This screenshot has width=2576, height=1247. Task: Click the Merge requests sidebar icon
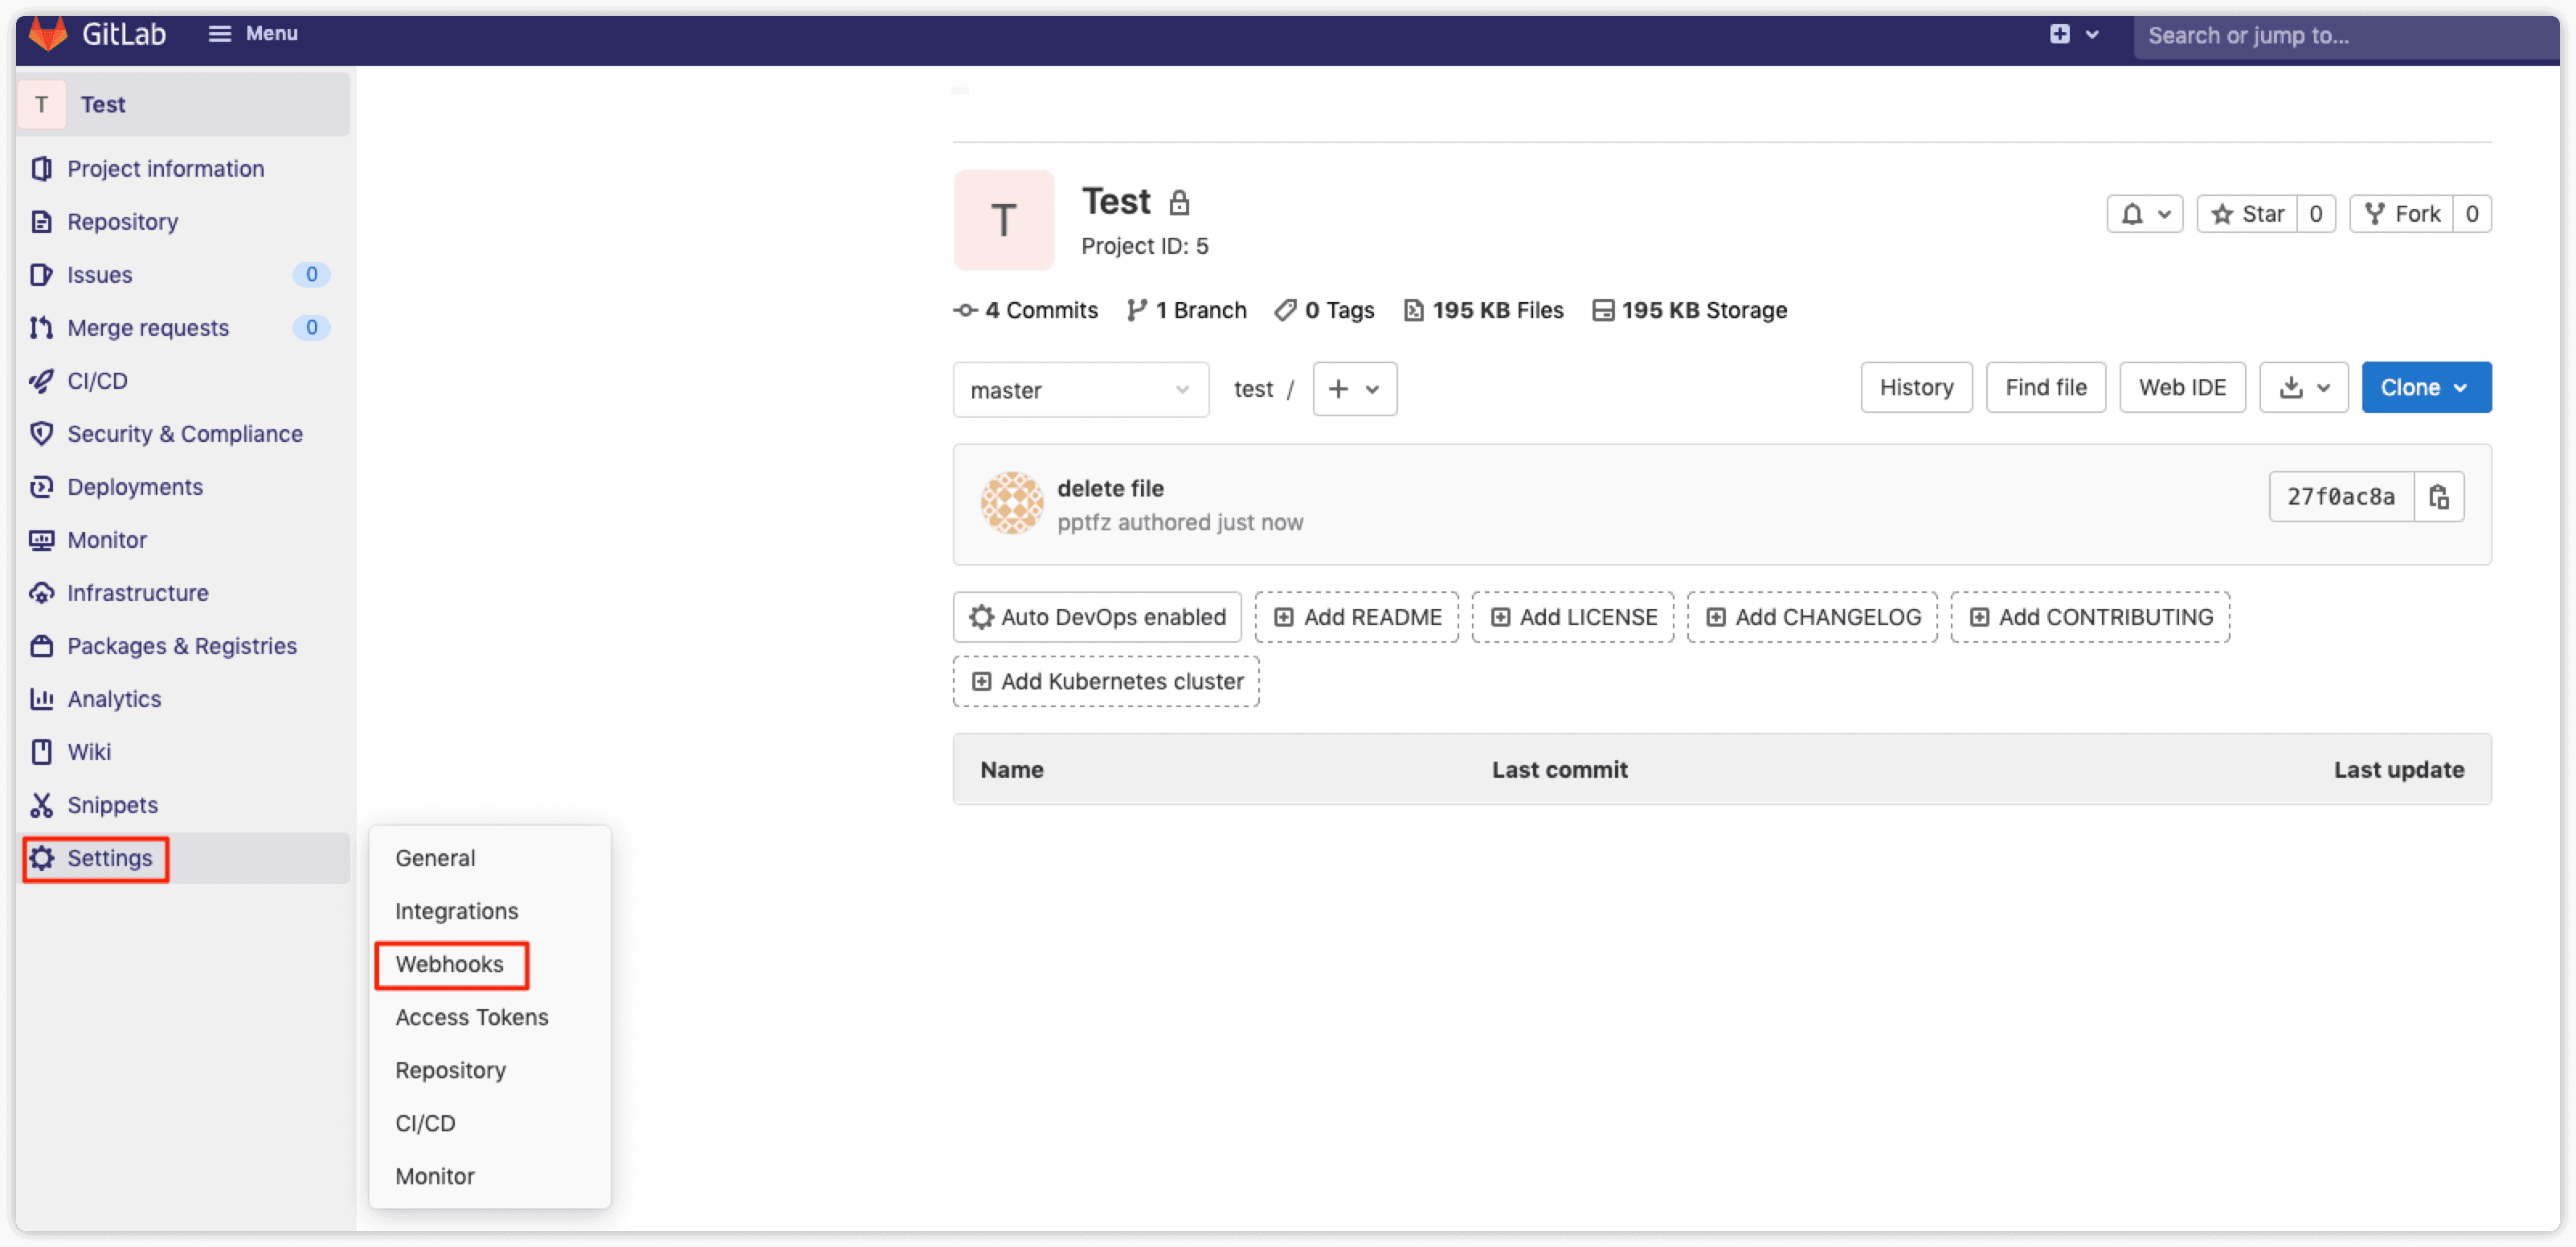(41, 327)
